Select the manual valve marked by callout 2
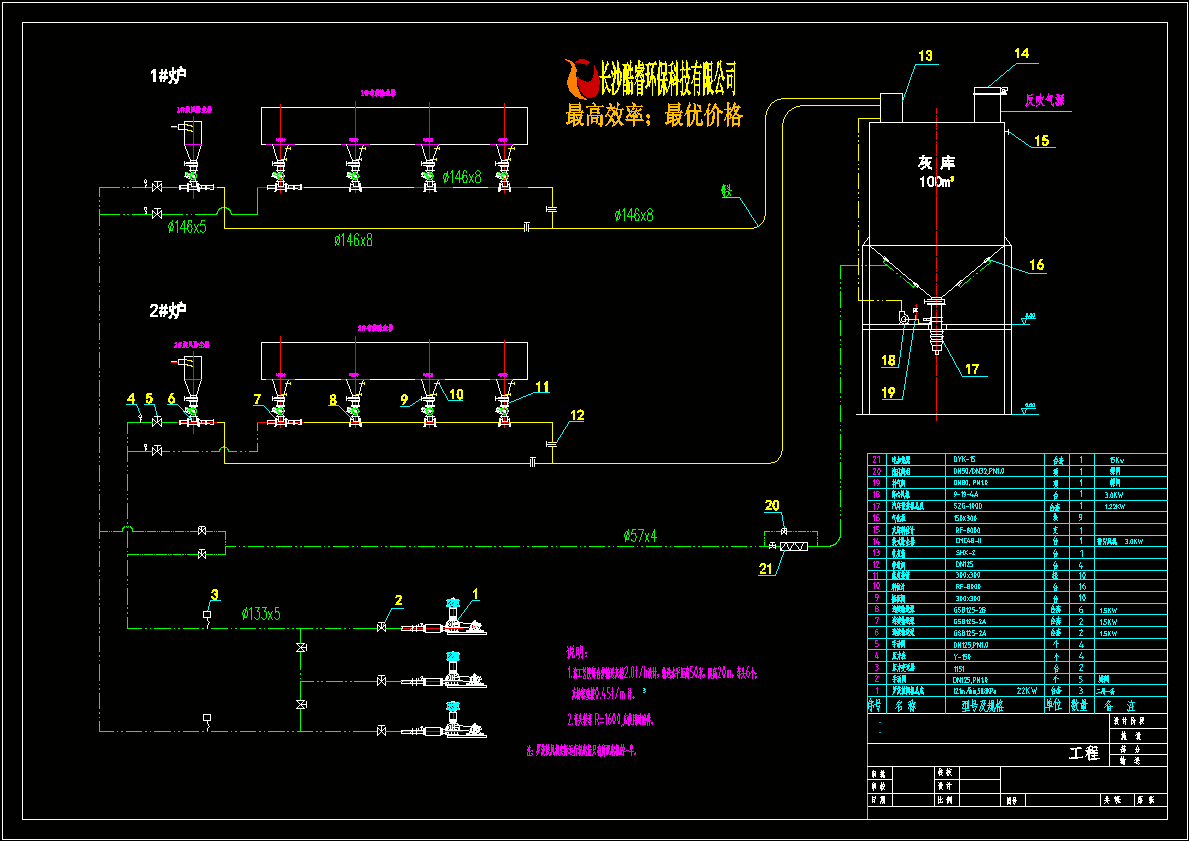 coord(381,628)
